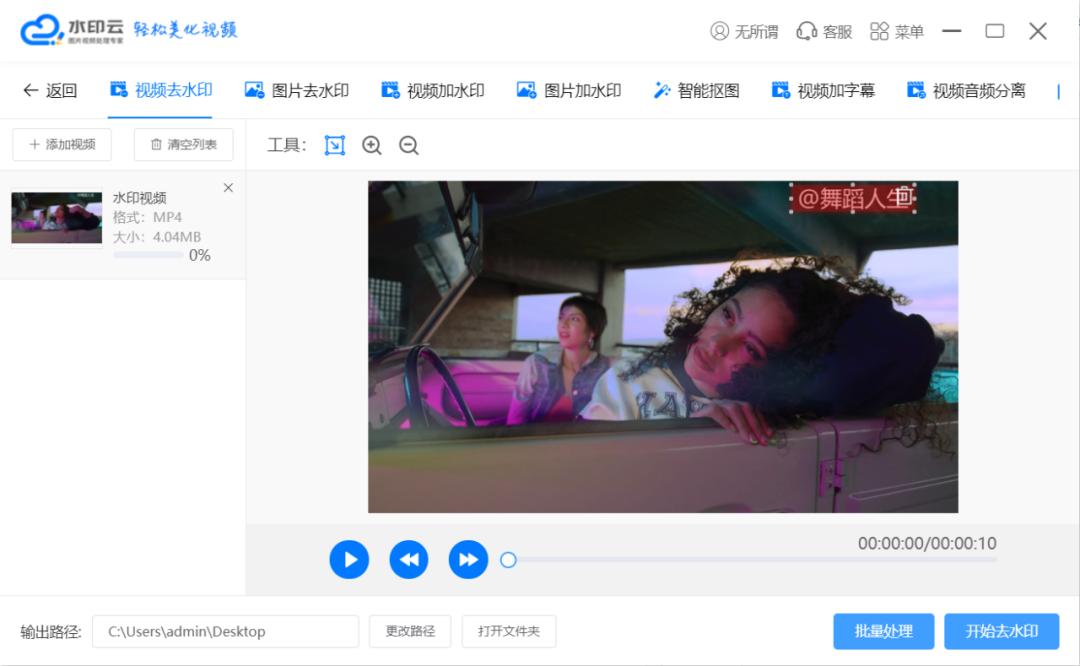Viewport: 1080px width, 666px height.
Task: Zoom out of the video preview
Action: (x=408, y=145)
